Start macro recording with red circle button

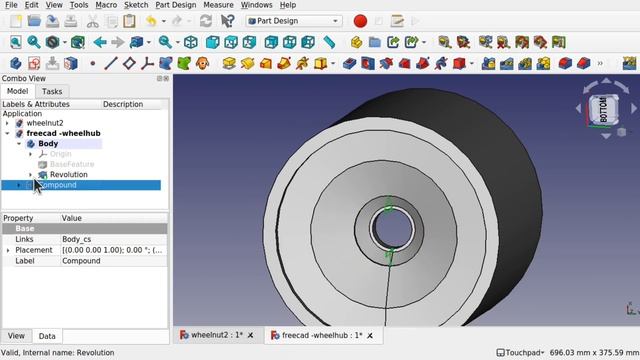tap(360, 21)
